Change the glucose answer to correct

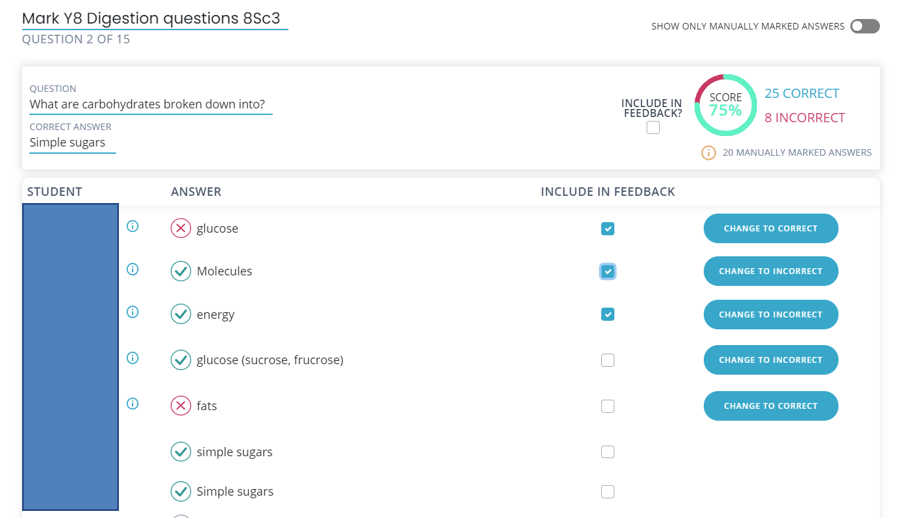tap(770, 229)
